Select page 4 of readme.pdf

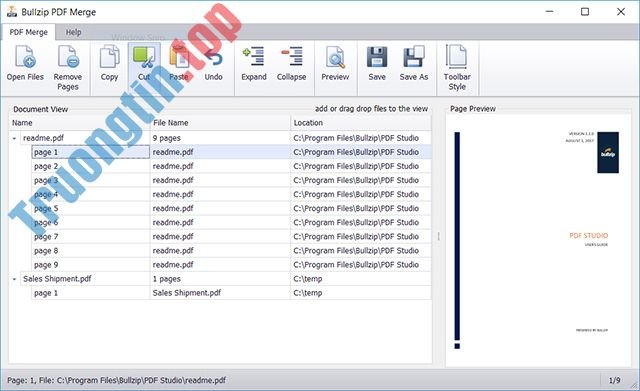(232, 194)
